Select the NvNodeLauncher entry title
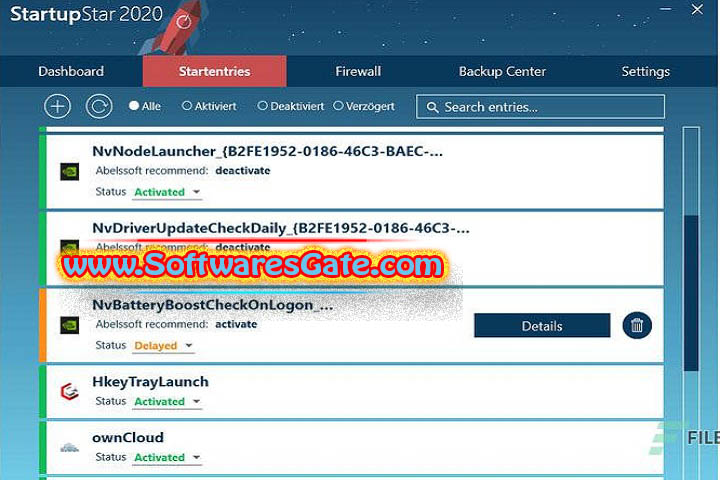720x480 pixels. pyautogui.click(x=267, y=151)
